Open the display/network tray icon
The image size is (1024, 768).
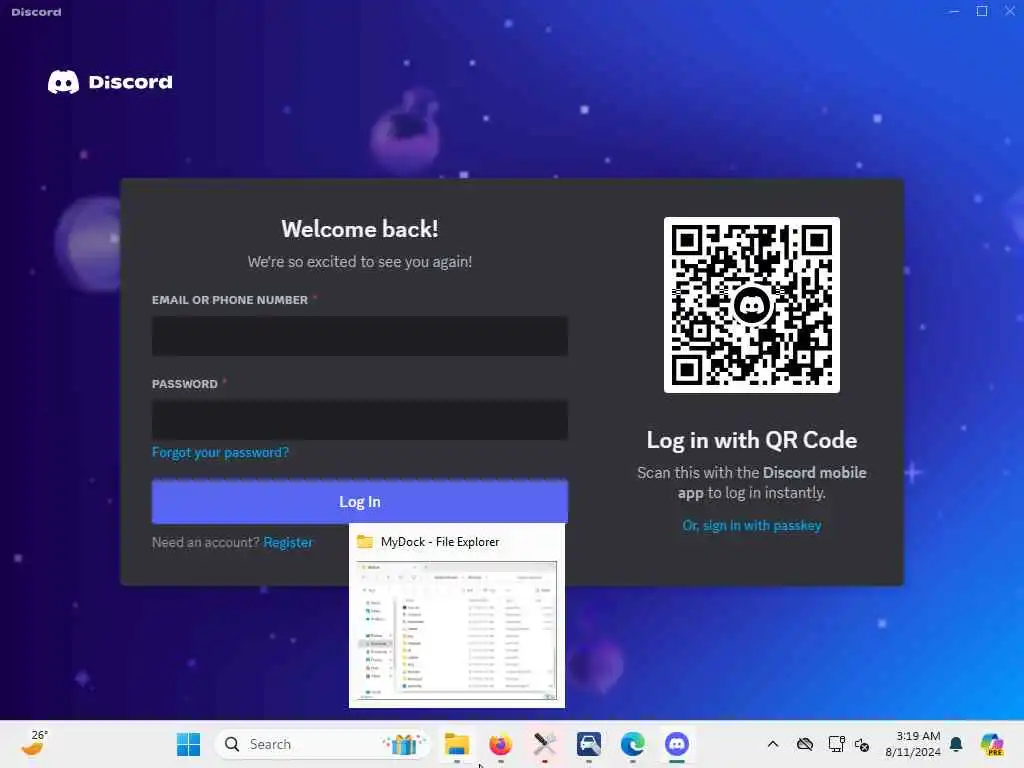[837, 744]
